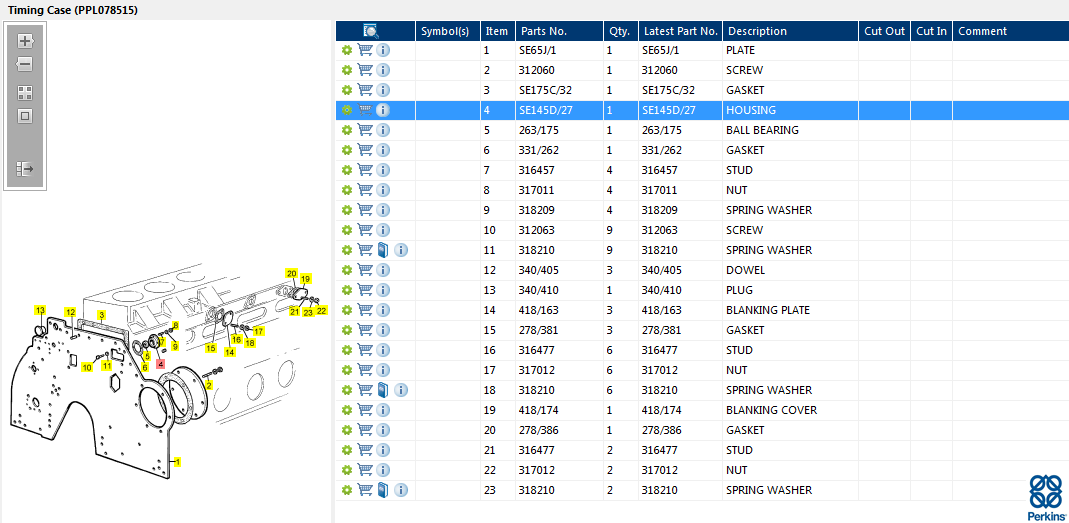Select callout 17 on the diagram
1069x523 pixels.
point(258,331)
